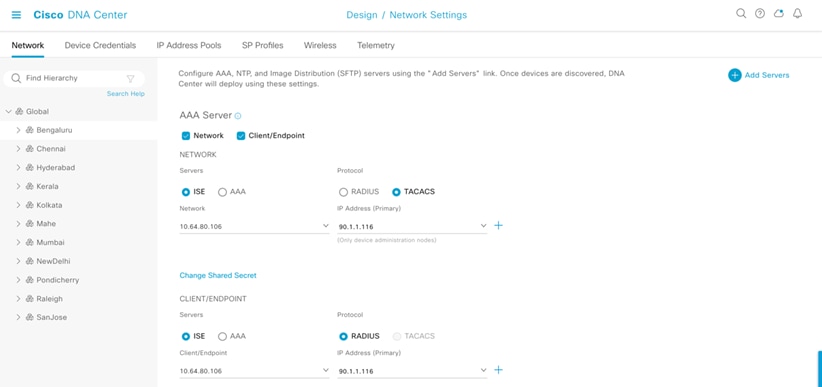
Task: Open the Network 10.64.80.106 dropdown
Action: click(254, 227)
